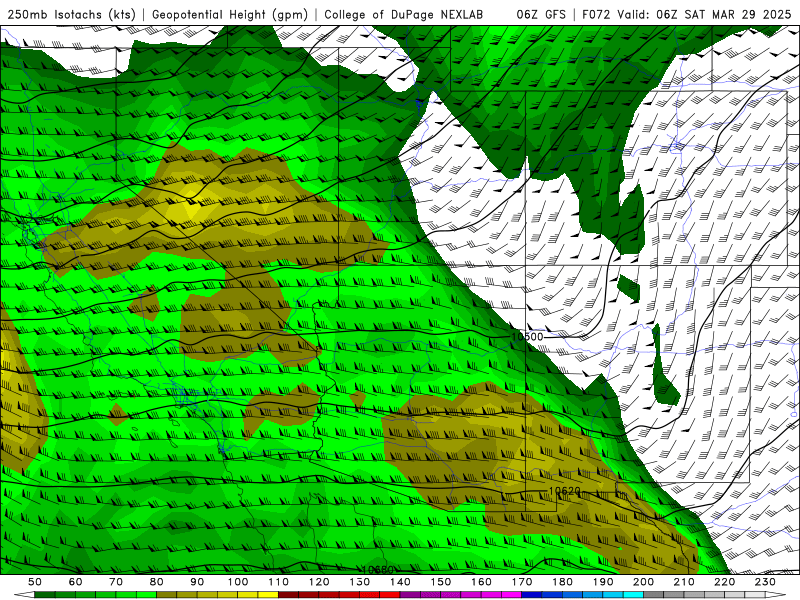Image resolution: width=800 pixels, height=600 pixels.
Task: Click the 210 value on the color scale
Action: point(684,582)
